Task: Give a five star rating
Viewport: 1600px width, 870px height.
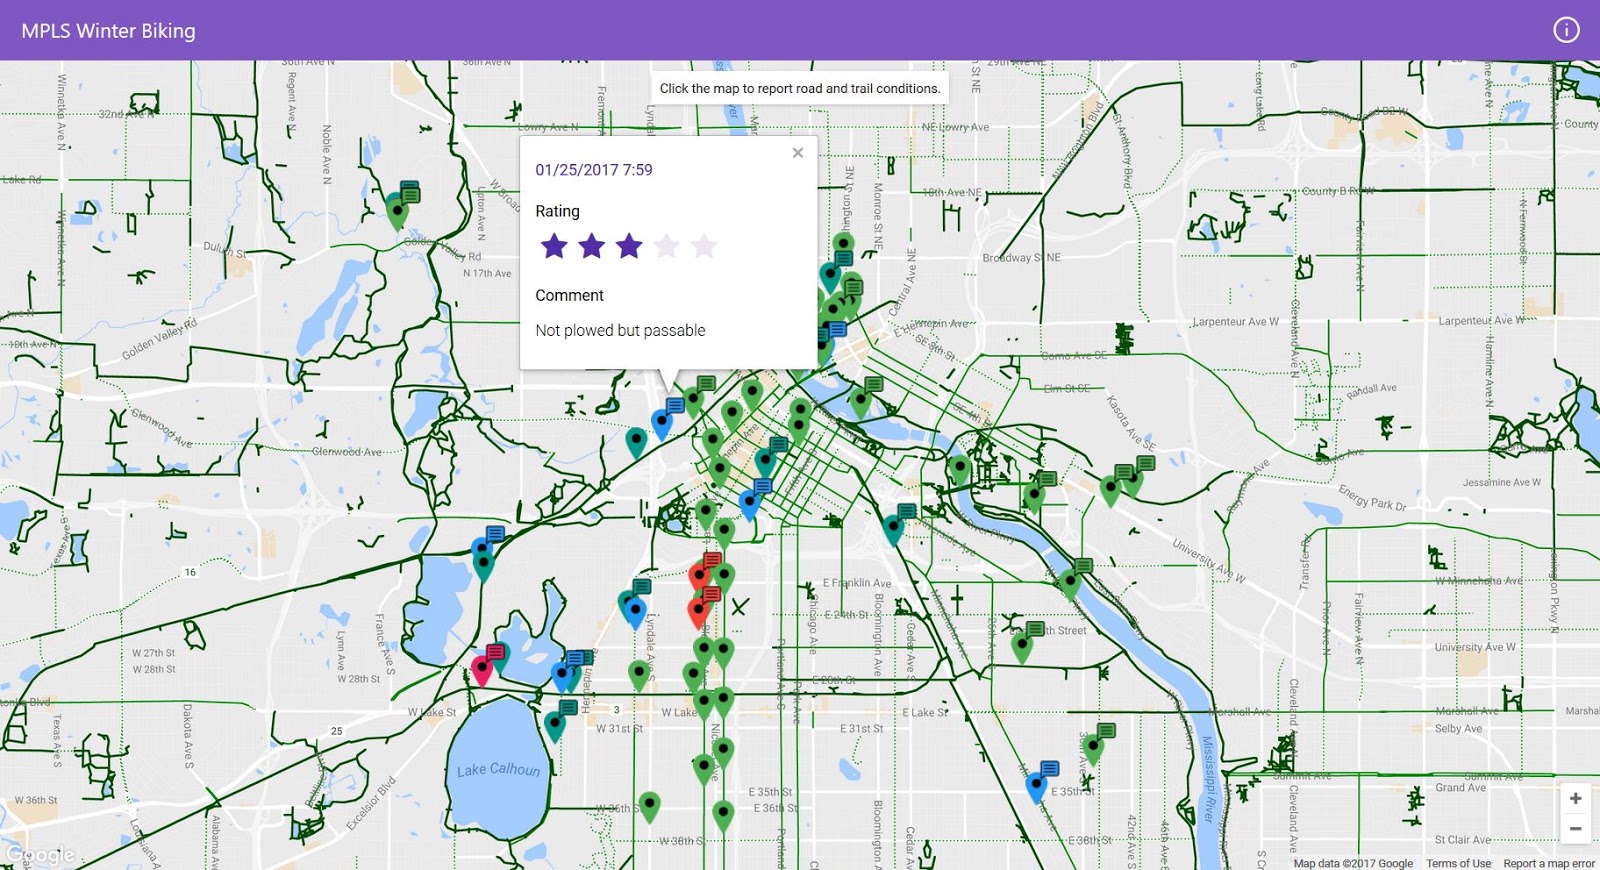Action: pos(704,246)
